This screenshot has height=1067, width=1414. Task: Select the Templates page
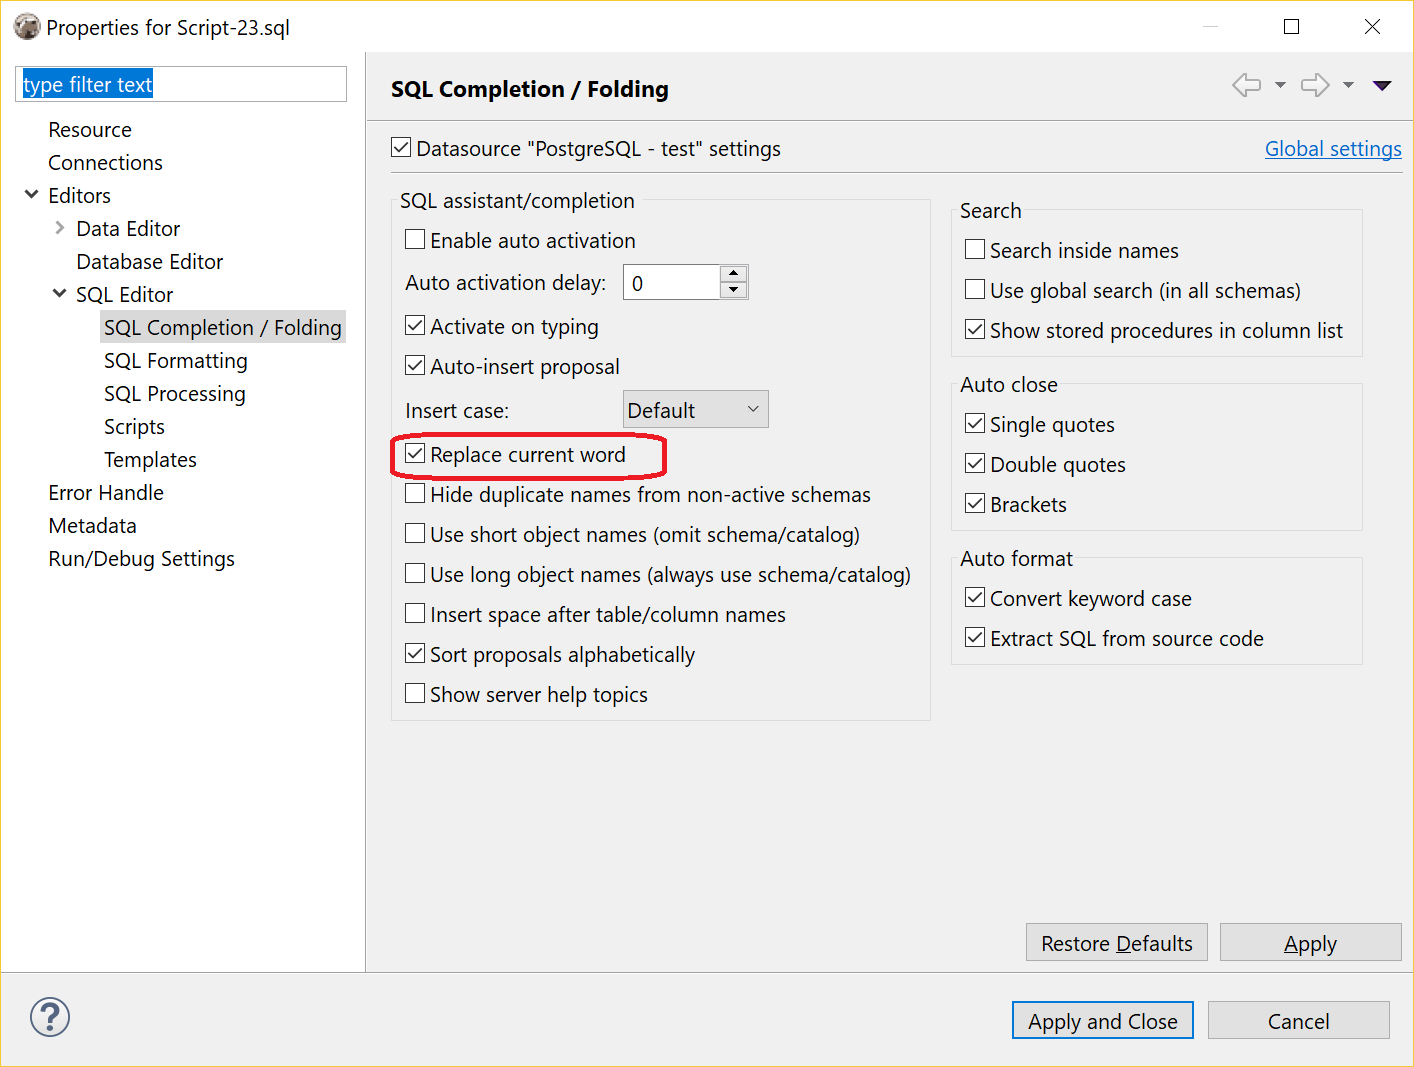150,459
